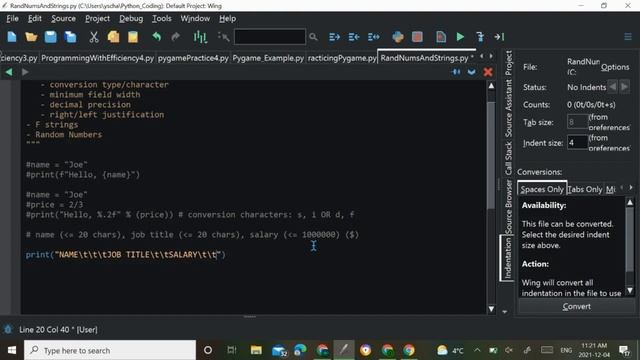Go forward in editor history
Image resolution: width=640 pixels, height=360 pixels.
[25, 72]
